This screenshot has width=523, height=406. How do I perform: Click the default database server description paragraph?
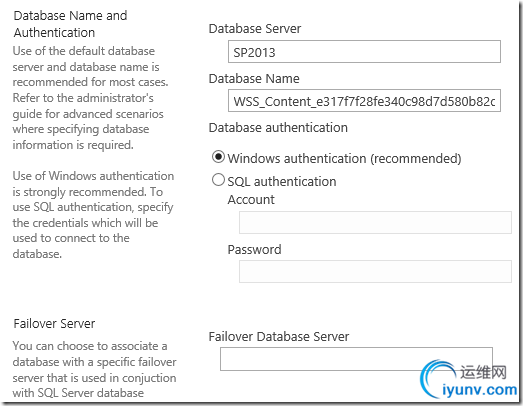click(90, 98)
